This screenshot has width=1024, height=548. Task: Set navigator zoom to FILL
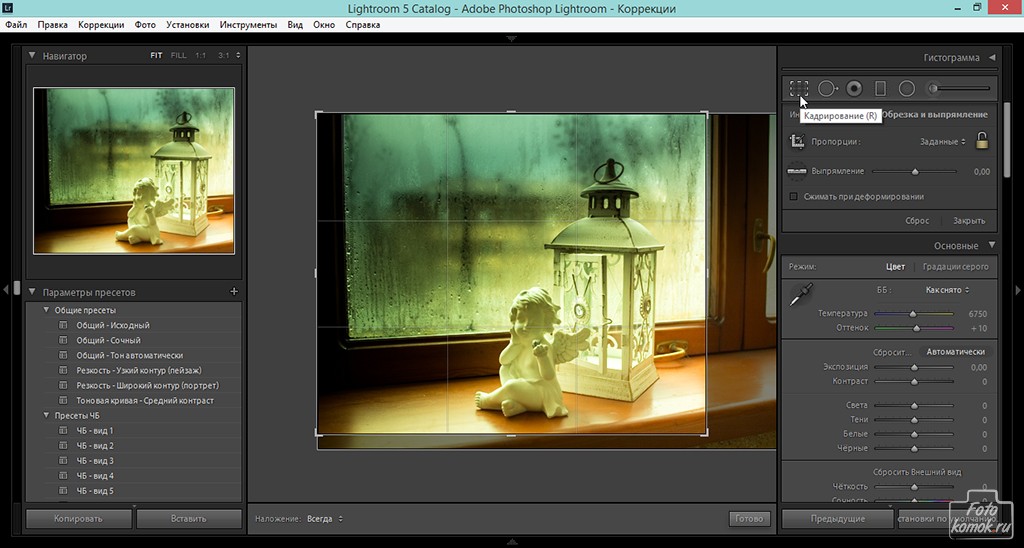pos(178,56)
